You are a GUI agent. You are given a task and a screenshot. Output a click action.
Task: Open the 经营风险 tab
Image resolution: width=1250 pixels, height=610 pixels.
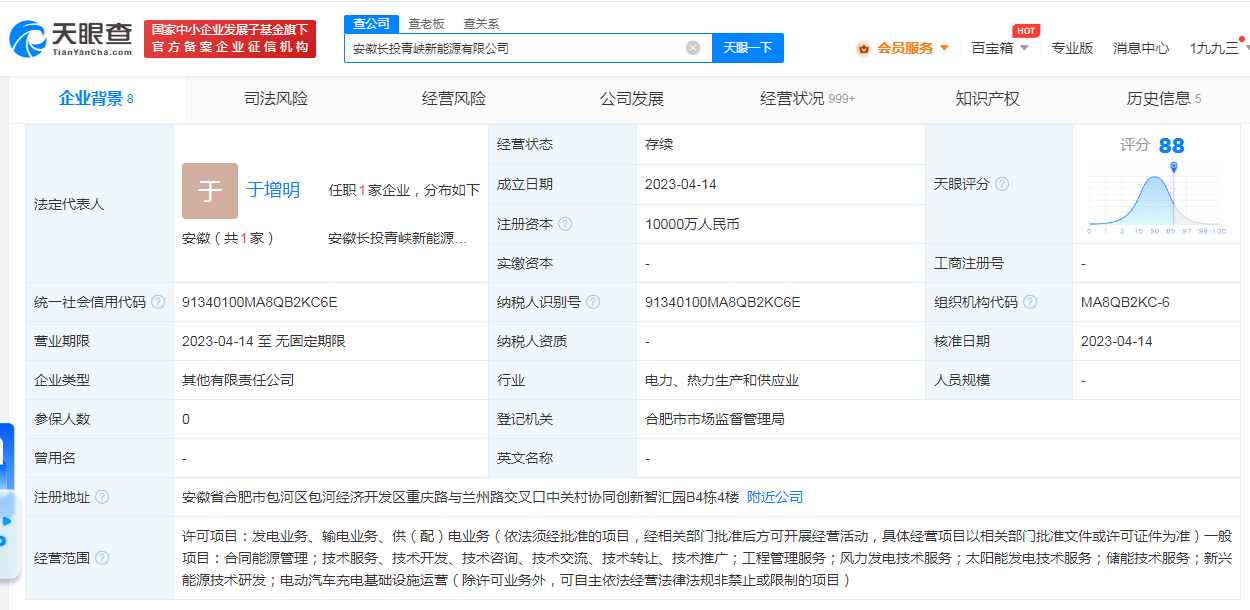(x=454, y=99)
